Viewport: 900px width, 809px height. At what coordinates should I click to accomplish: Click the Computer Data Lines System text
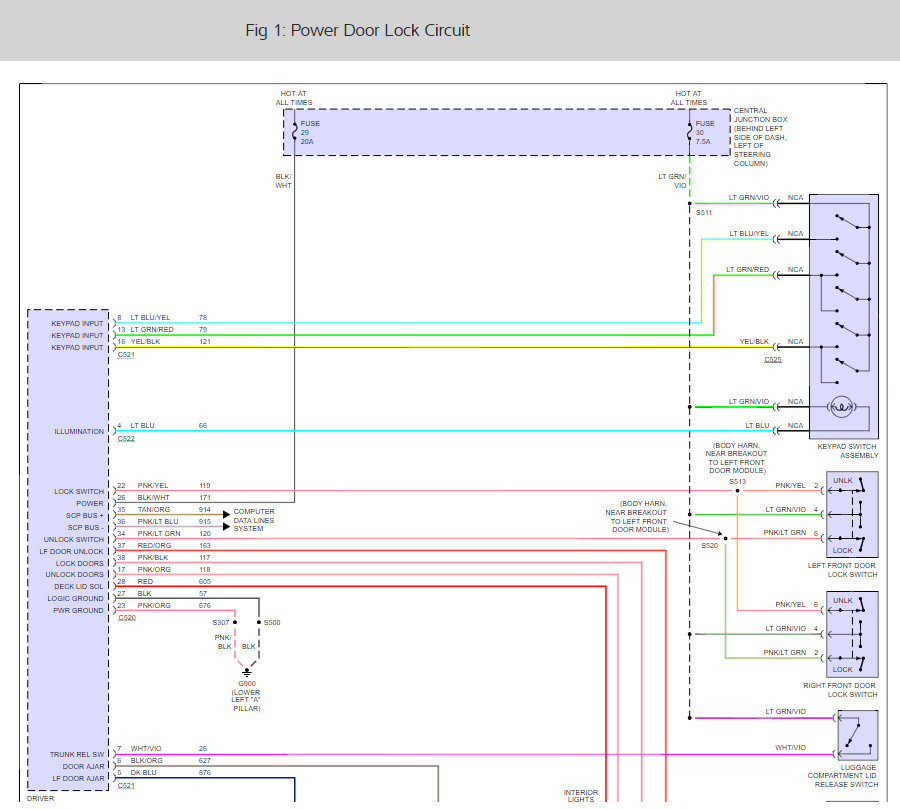[x=254, y=520]
